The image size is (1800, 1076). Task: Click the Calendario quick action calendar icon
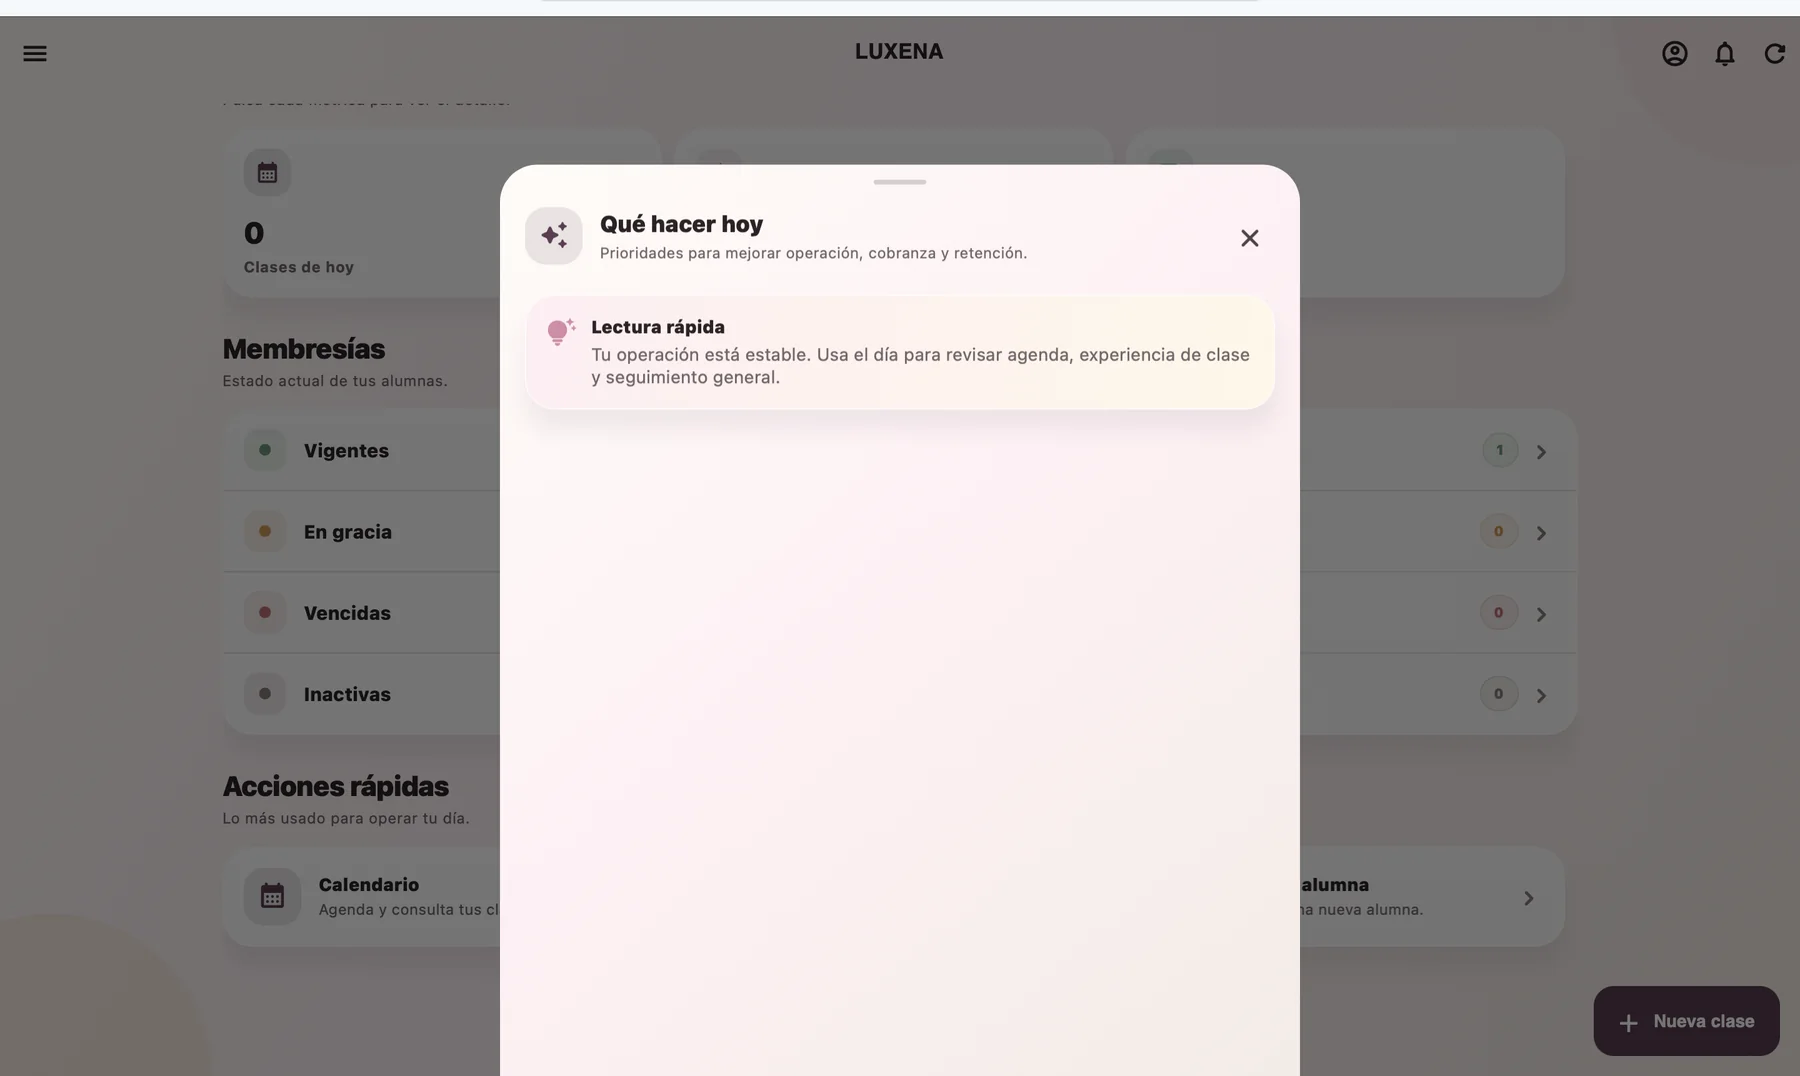(x=272, y=896)
